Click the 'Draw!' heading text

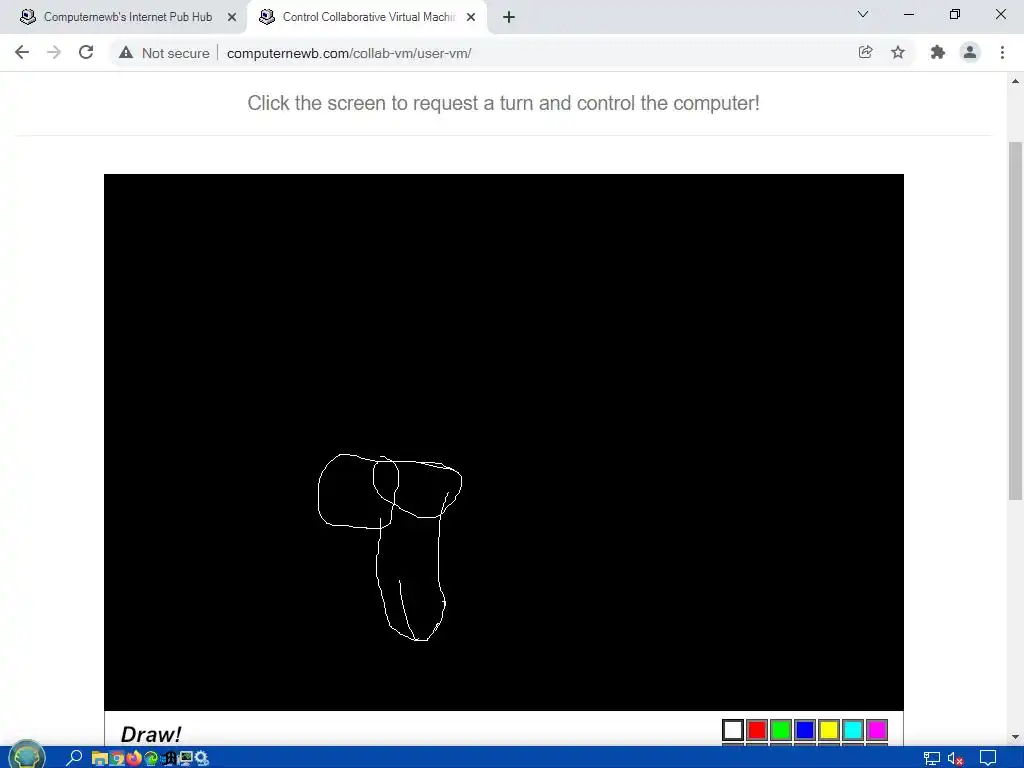coord(151,734)
